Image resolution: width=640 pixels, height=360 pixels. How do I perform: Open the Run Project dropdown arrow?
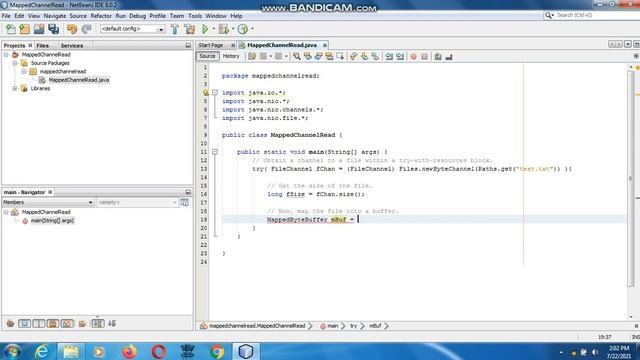[x=213, y=29]
